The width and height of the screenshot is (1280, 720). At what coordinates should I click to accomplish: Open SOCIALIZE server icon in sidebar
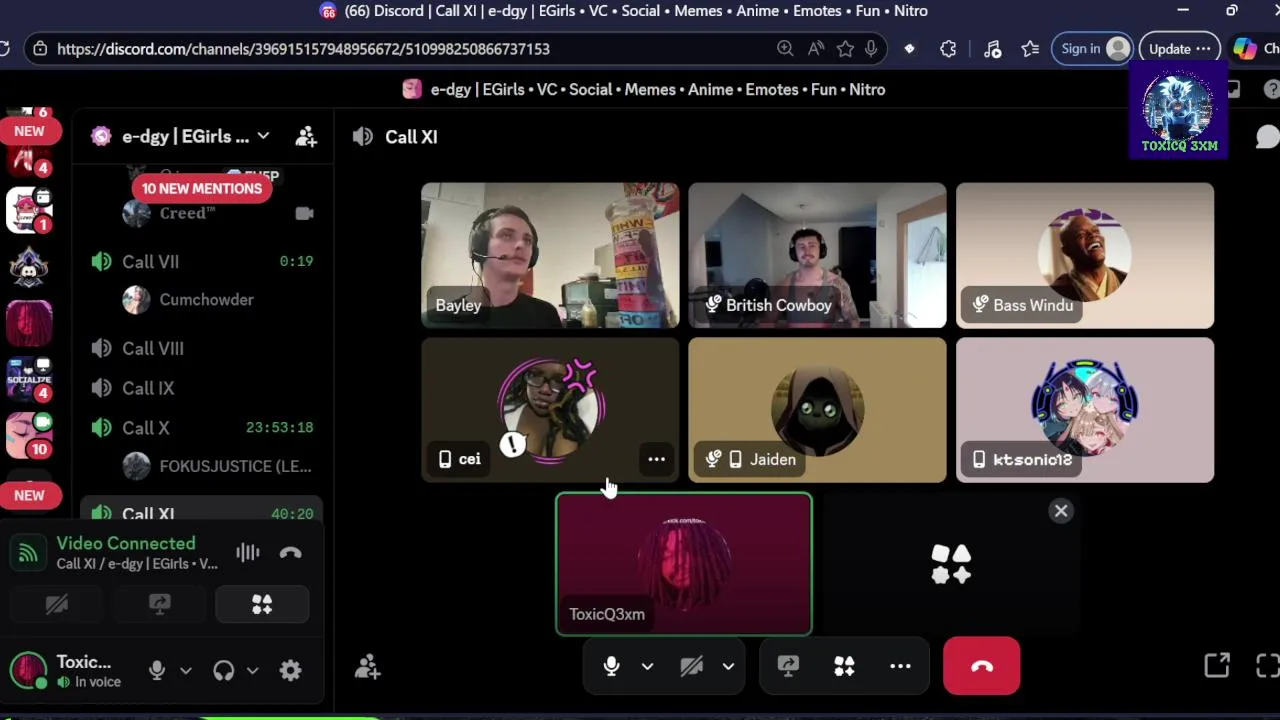point(29,378)
